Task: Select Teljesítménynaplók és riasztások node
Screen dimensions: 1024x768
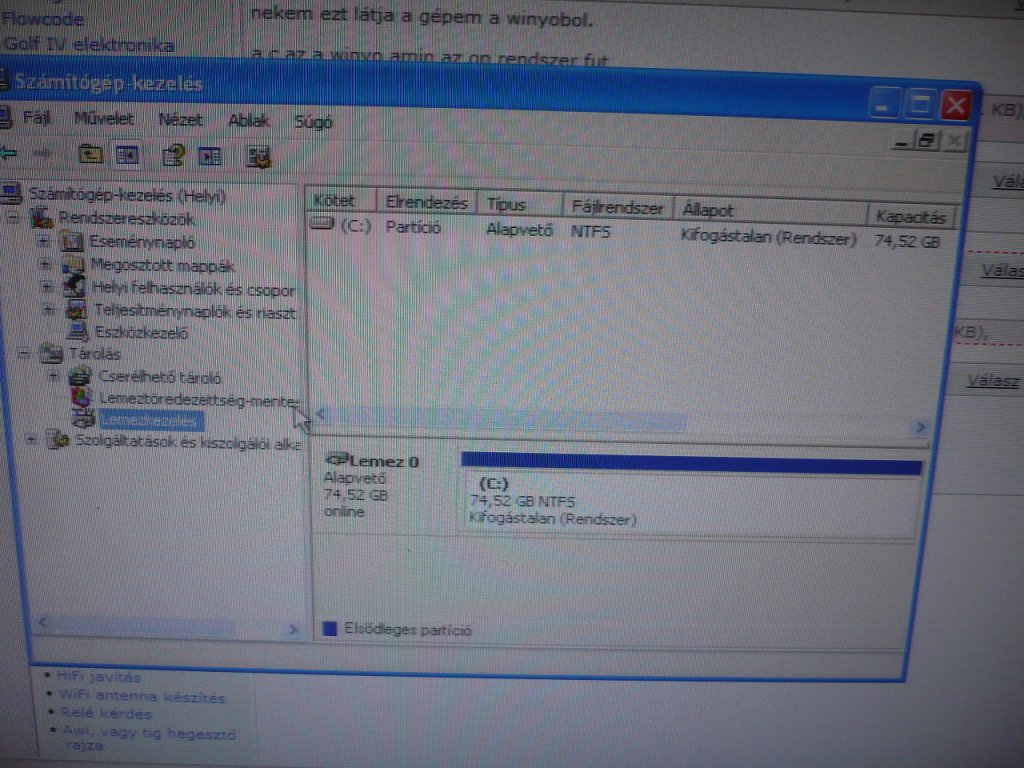Action: point(195,312)
